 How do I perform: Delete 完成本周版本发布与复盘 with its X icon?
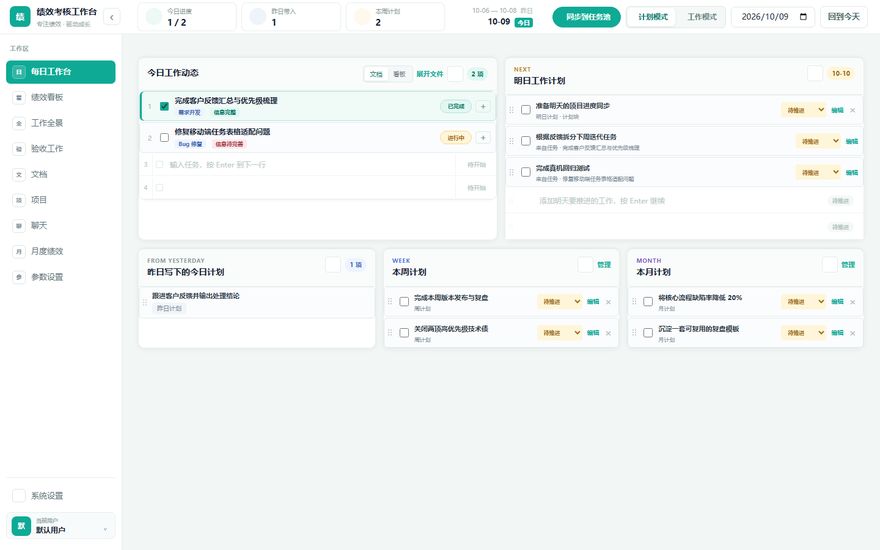(608, 302)
